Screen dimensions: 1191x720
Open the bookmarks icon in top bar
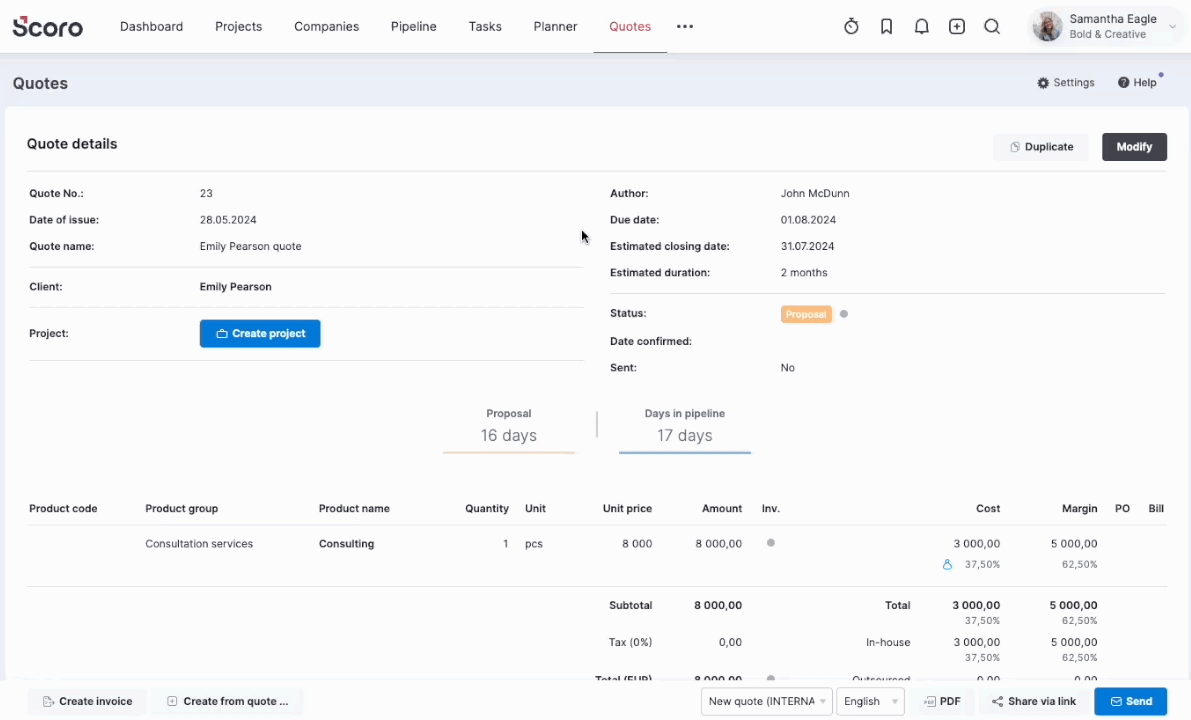click(x=886, y=27)
